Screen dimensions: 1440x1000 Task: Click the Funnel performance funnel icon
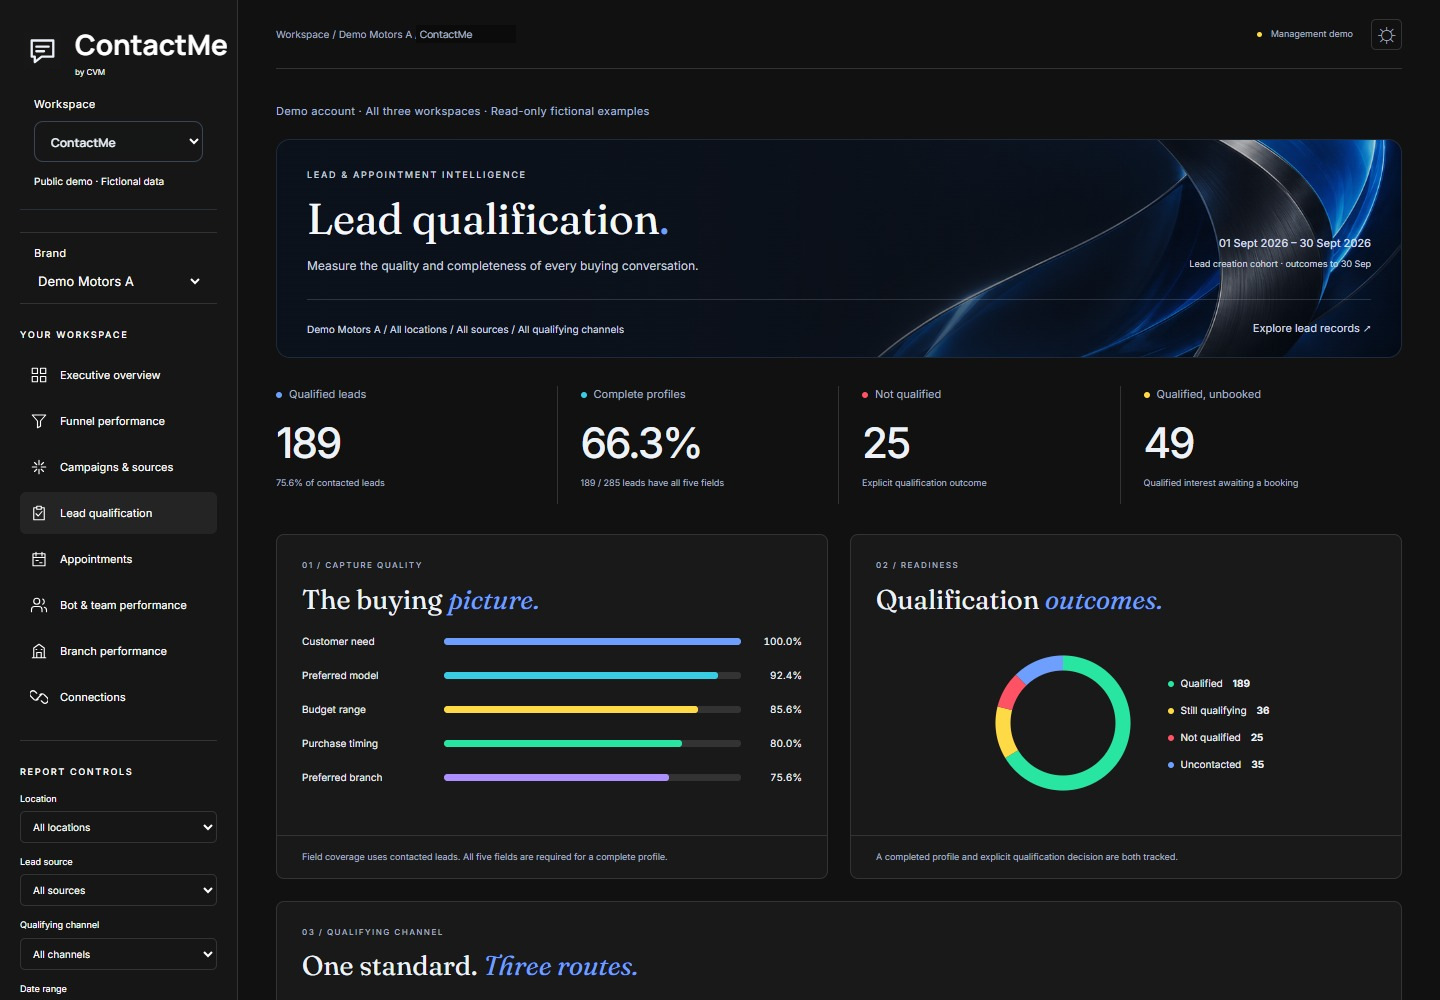(x=39, y=421)
